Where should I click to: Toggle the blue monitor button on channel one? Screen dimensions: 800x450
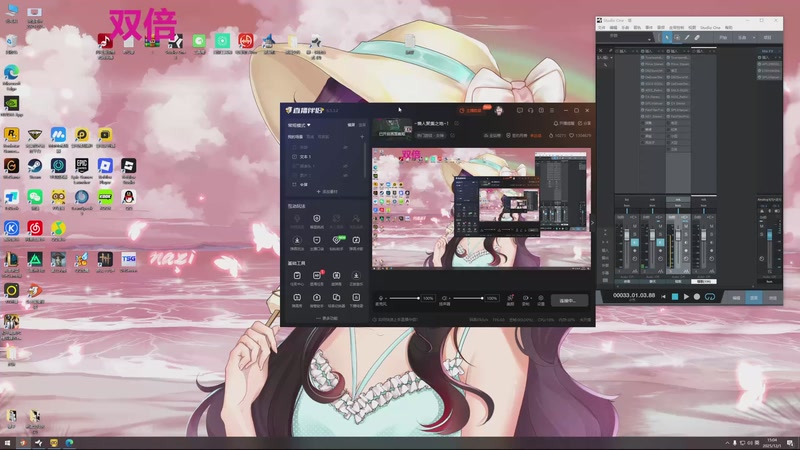pyautogui.click(x=635, y=243)
